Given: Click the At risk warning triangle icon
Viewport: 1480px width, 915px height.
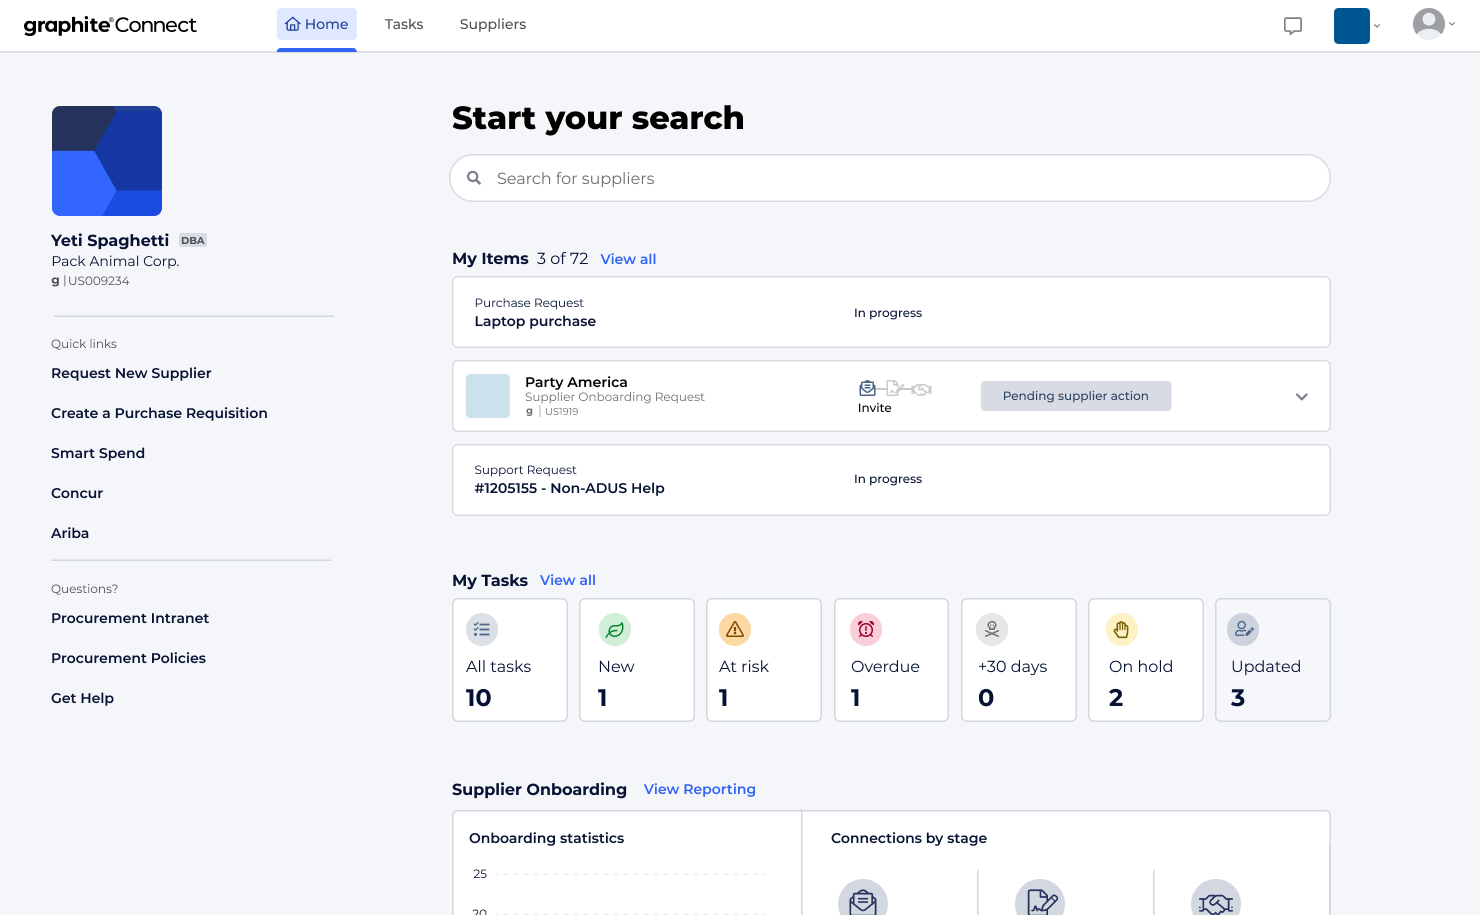Looking at the screenshot, I should point(735,629).
